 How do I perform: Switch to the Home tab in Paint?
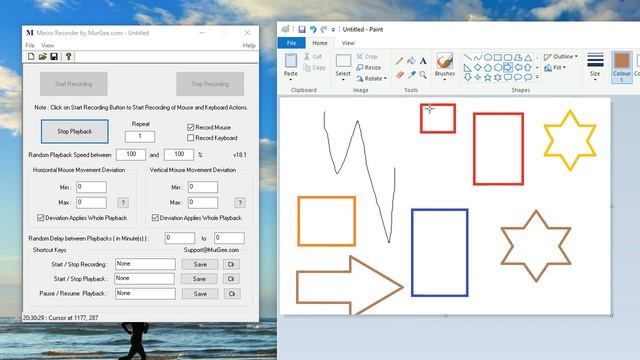(320, 43)
